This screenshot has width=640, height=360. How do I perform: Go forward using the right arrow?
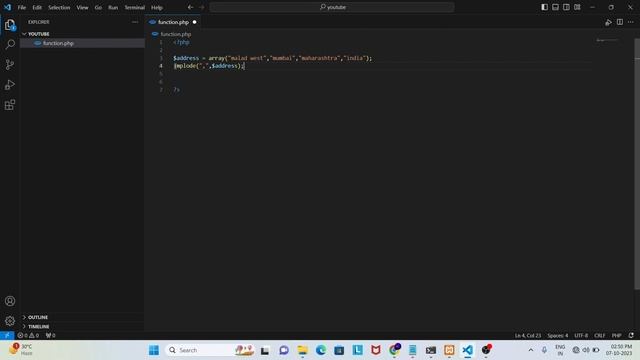(201, 7)
